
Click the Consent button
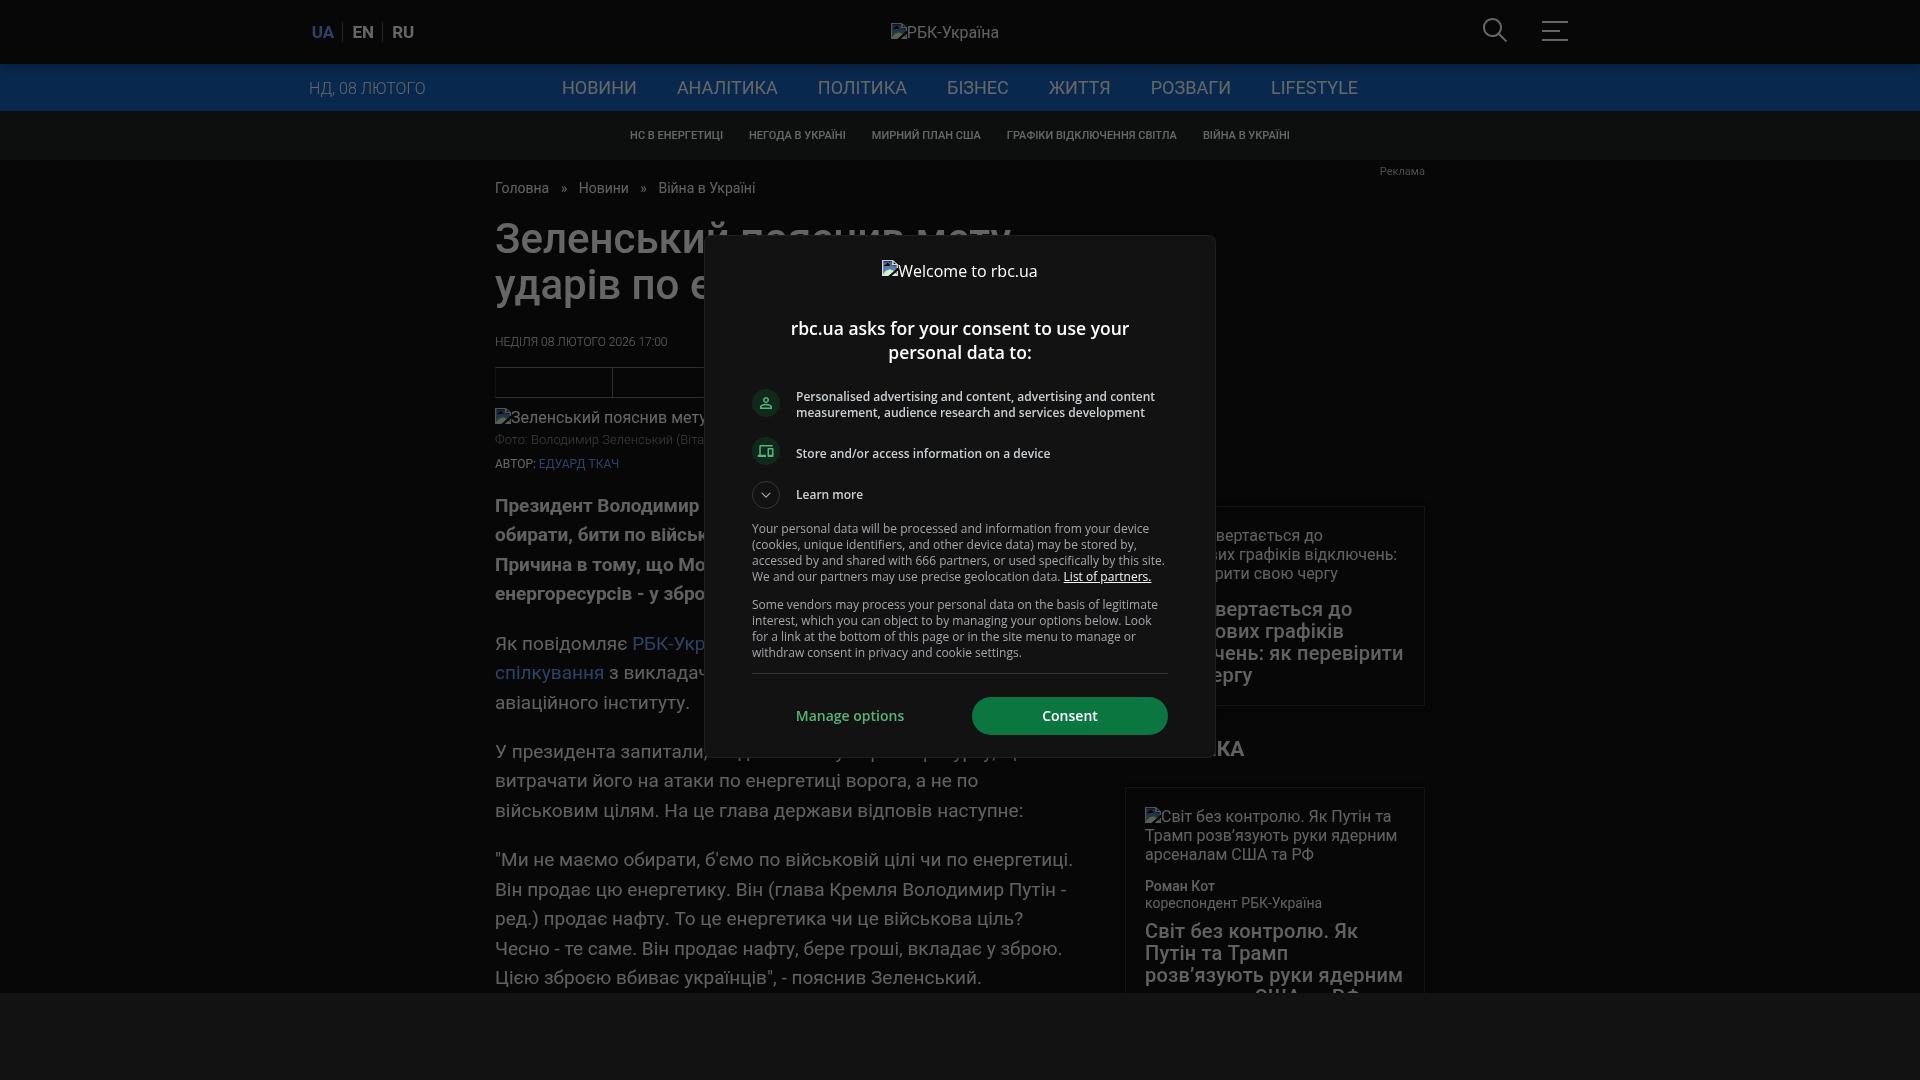click(1069, 716)
